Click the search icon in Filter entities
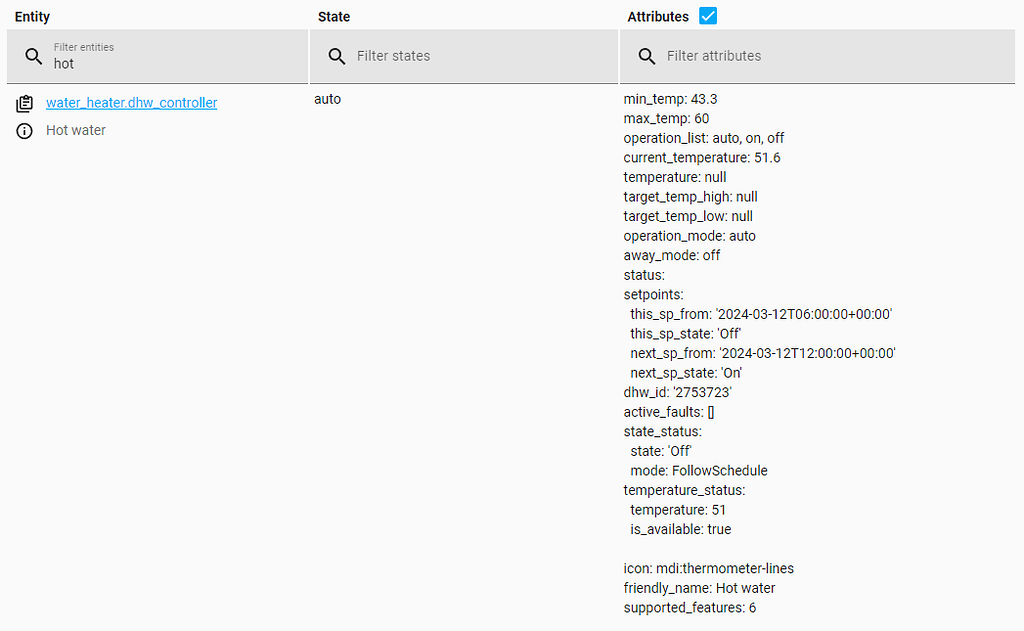This screenshot has width=1024, height=631. point(34,56)
